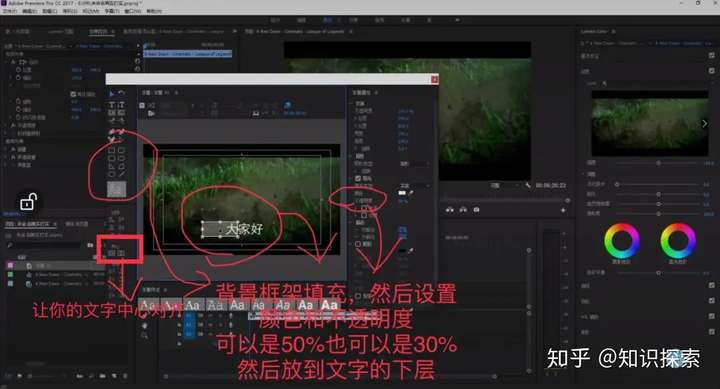Close the title designer window

pos(434,79)
